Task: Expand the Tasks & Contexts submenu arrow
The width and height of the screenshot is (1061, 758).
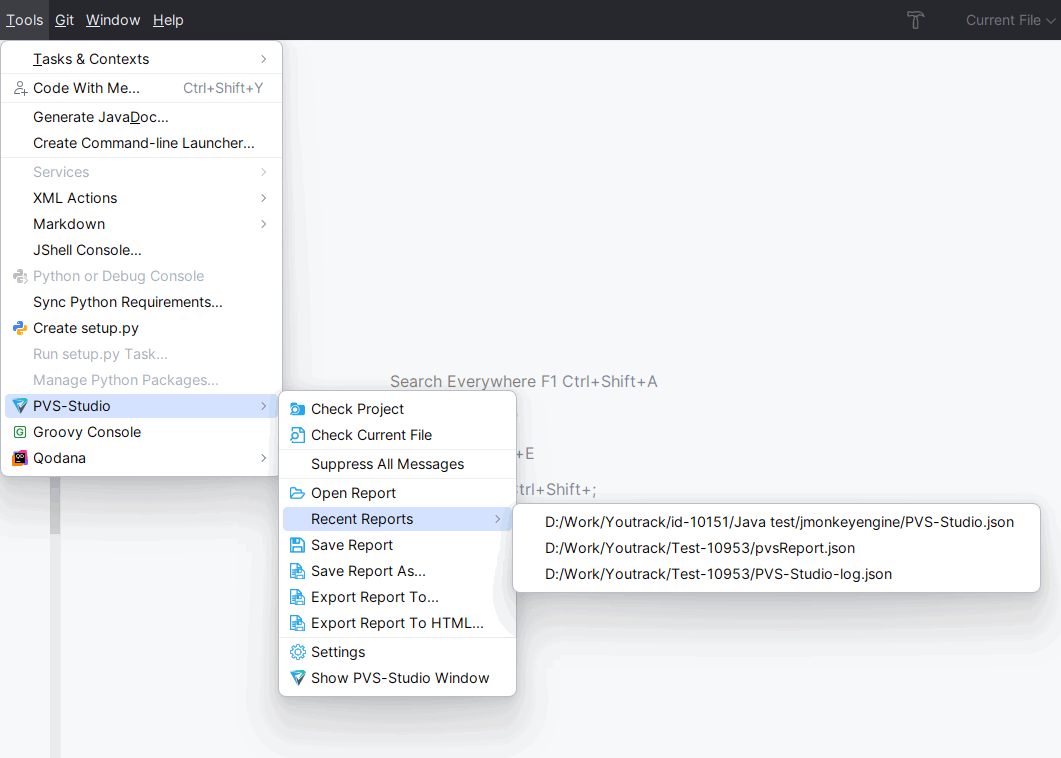Action: 263,59
